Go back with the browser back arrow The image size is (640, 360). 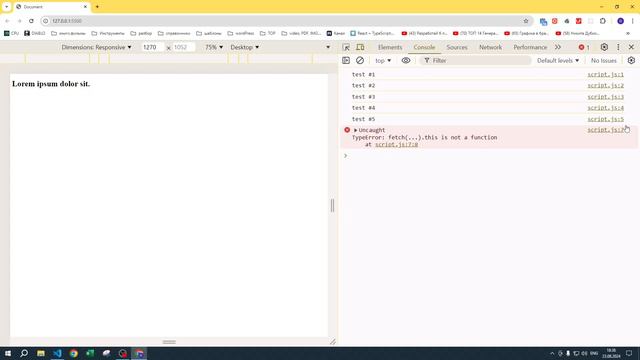pos(7,21)
